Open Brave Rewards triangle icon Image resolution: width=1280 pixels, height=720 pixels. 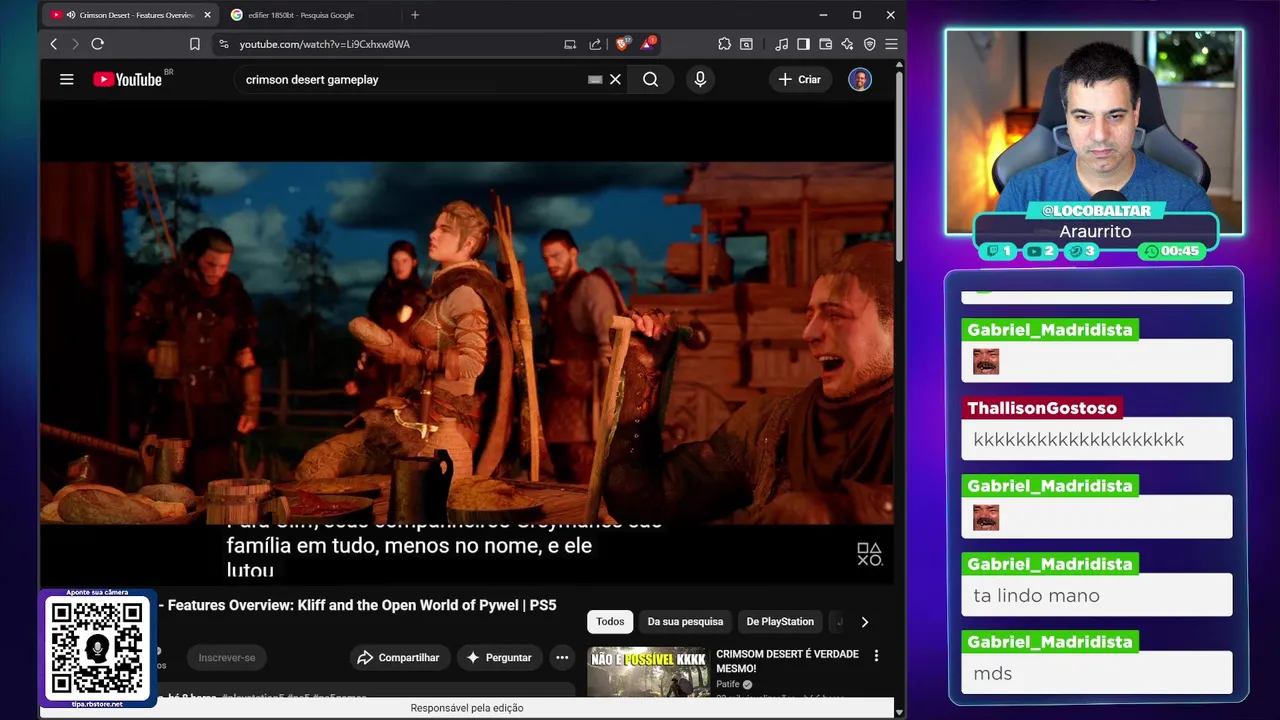[648, 43]
